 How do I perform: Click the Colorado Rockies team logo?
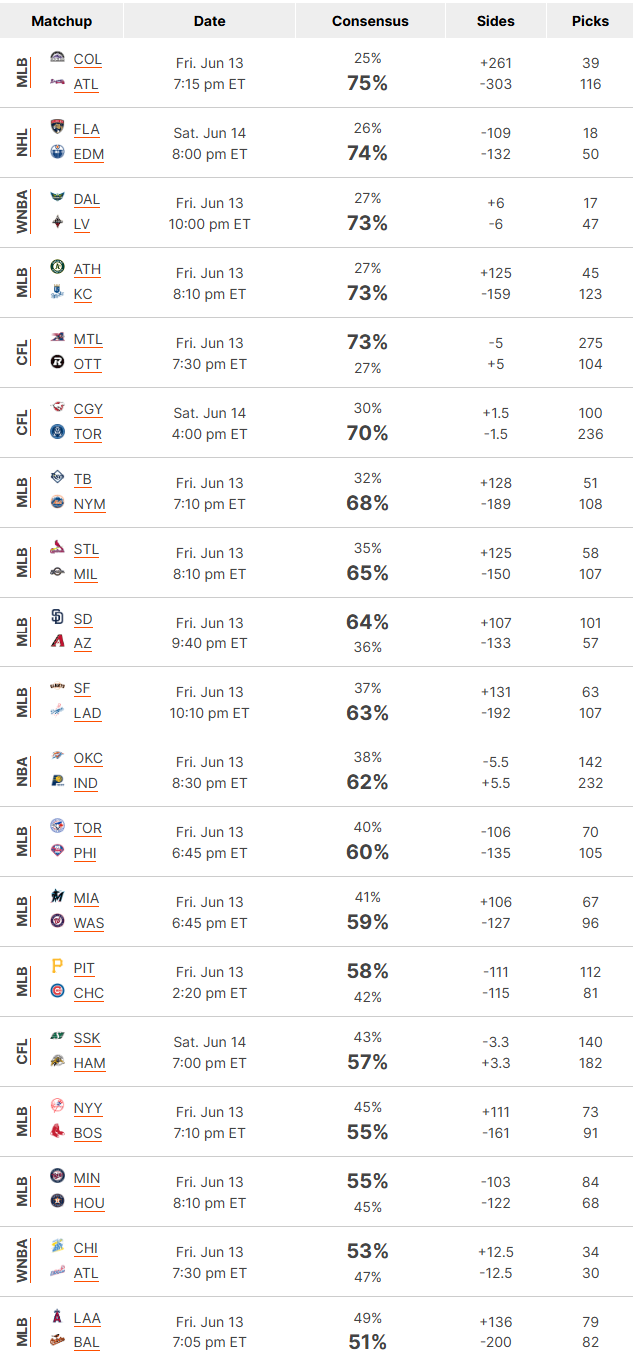[x=57, y=59]
